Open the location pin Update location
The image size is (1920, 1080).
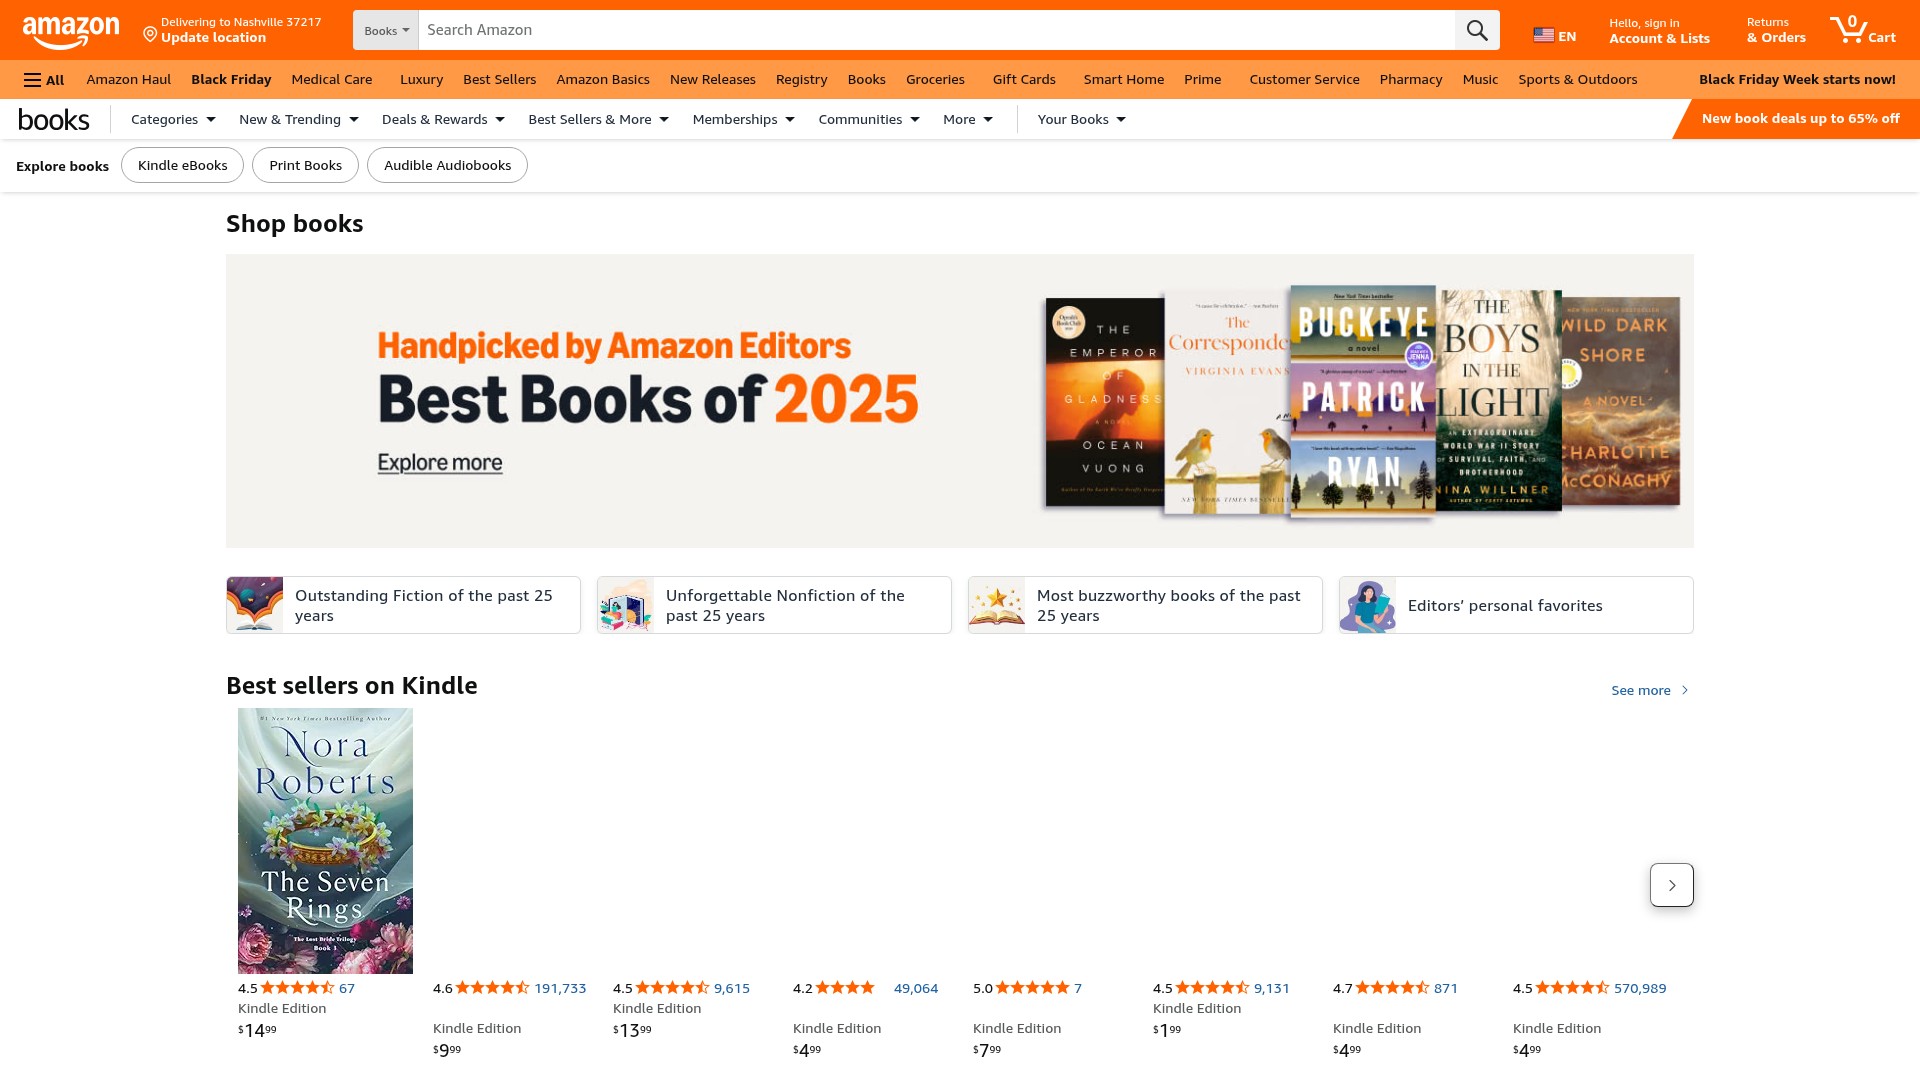click(232, 30)
